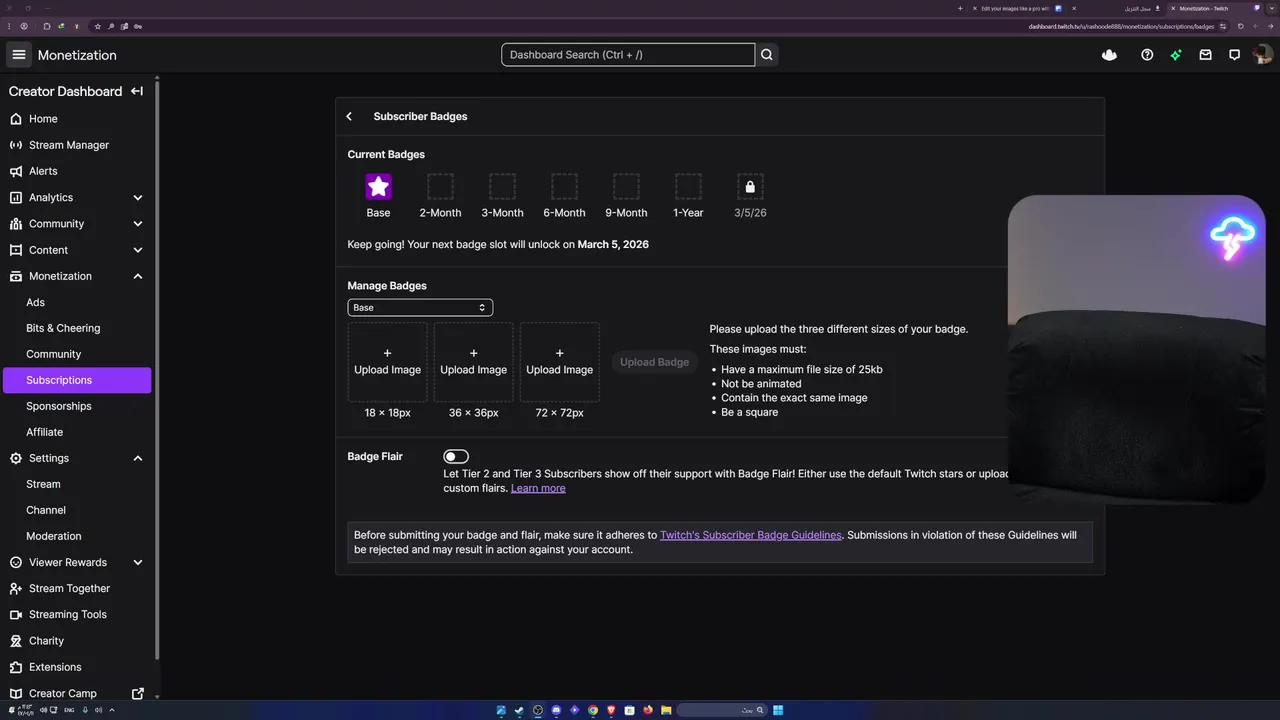Open the Badge Flair Learn more link
Image resolution: width=1280 pixels, height=720 pixels.
click(538, 488)
